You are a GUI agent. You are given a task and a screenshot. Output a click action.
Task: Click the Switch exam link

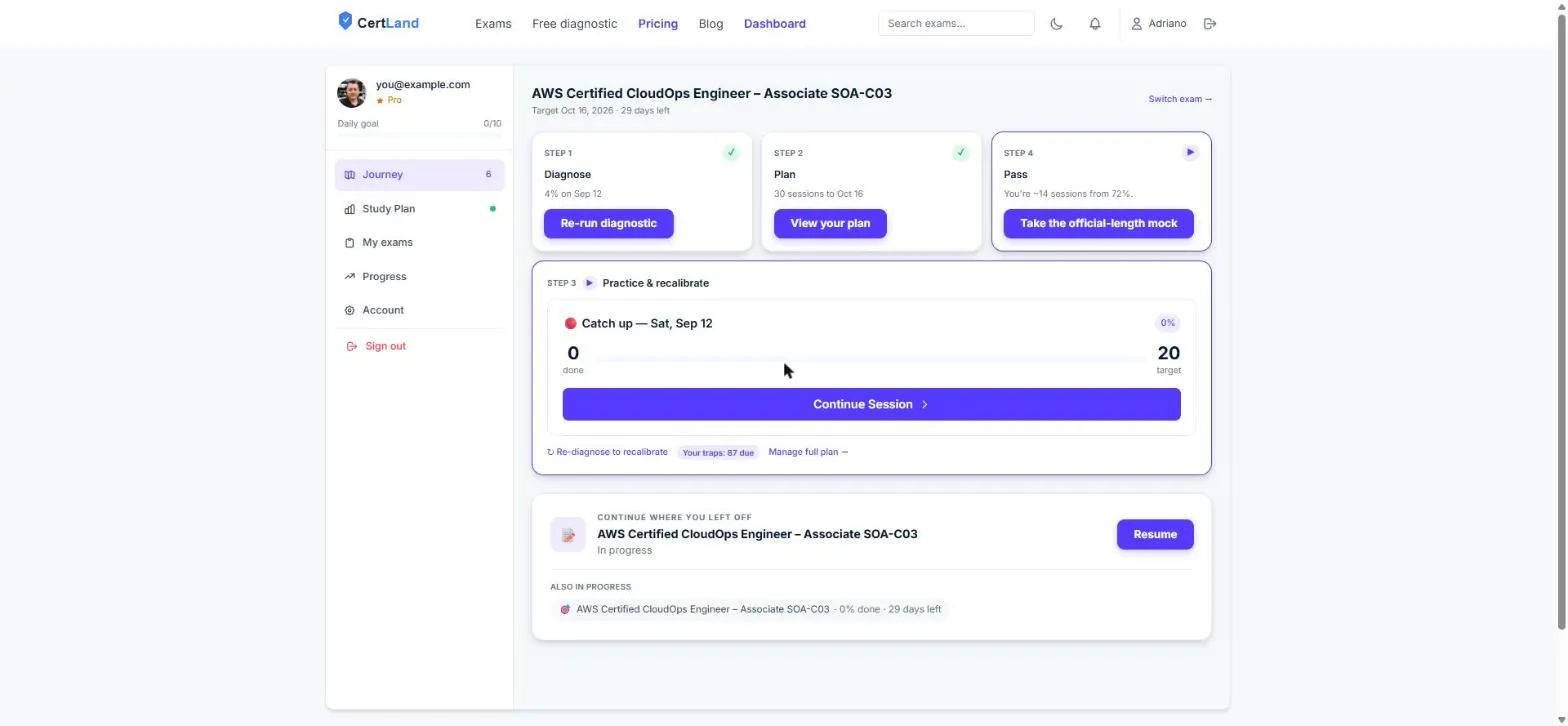tap(1180, 99)
